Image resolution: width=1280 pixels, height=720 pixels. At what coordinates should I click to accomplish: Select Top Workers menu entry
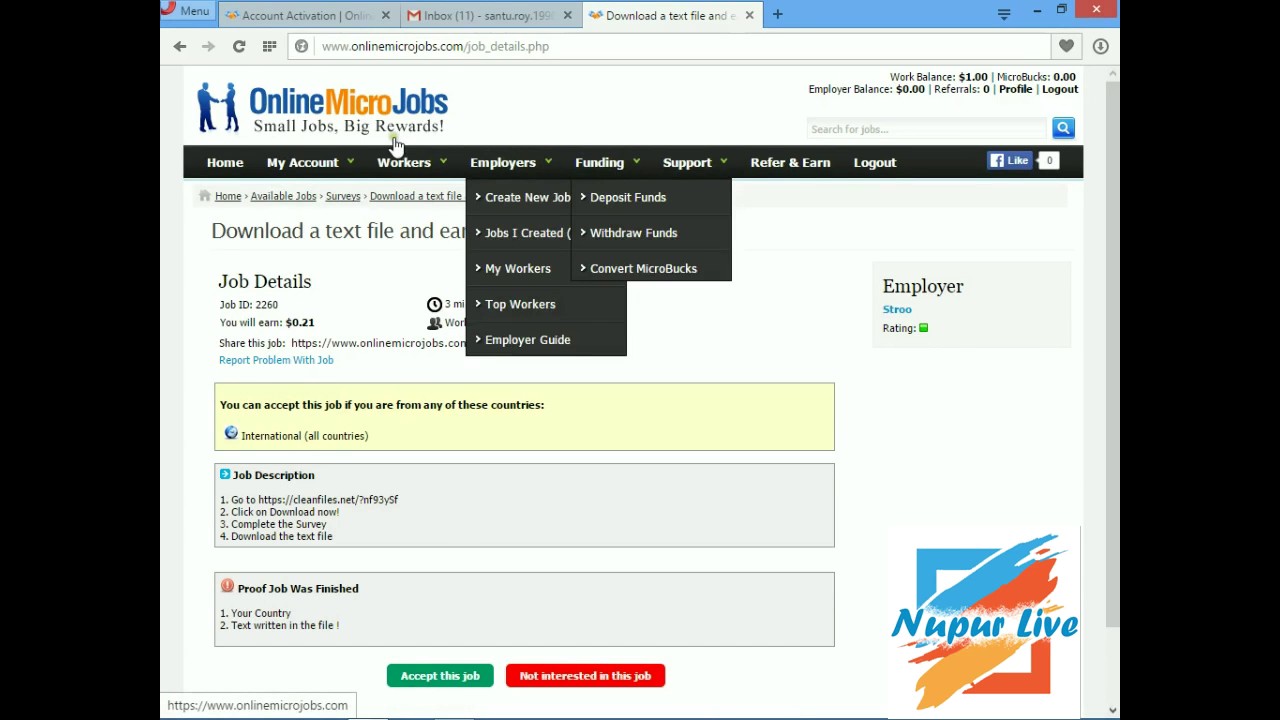(546, 304)
